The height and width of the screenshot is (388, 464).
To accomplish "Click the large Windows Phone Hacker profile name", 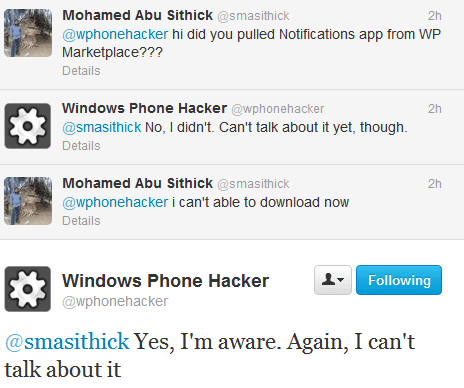I will point(165,281).
